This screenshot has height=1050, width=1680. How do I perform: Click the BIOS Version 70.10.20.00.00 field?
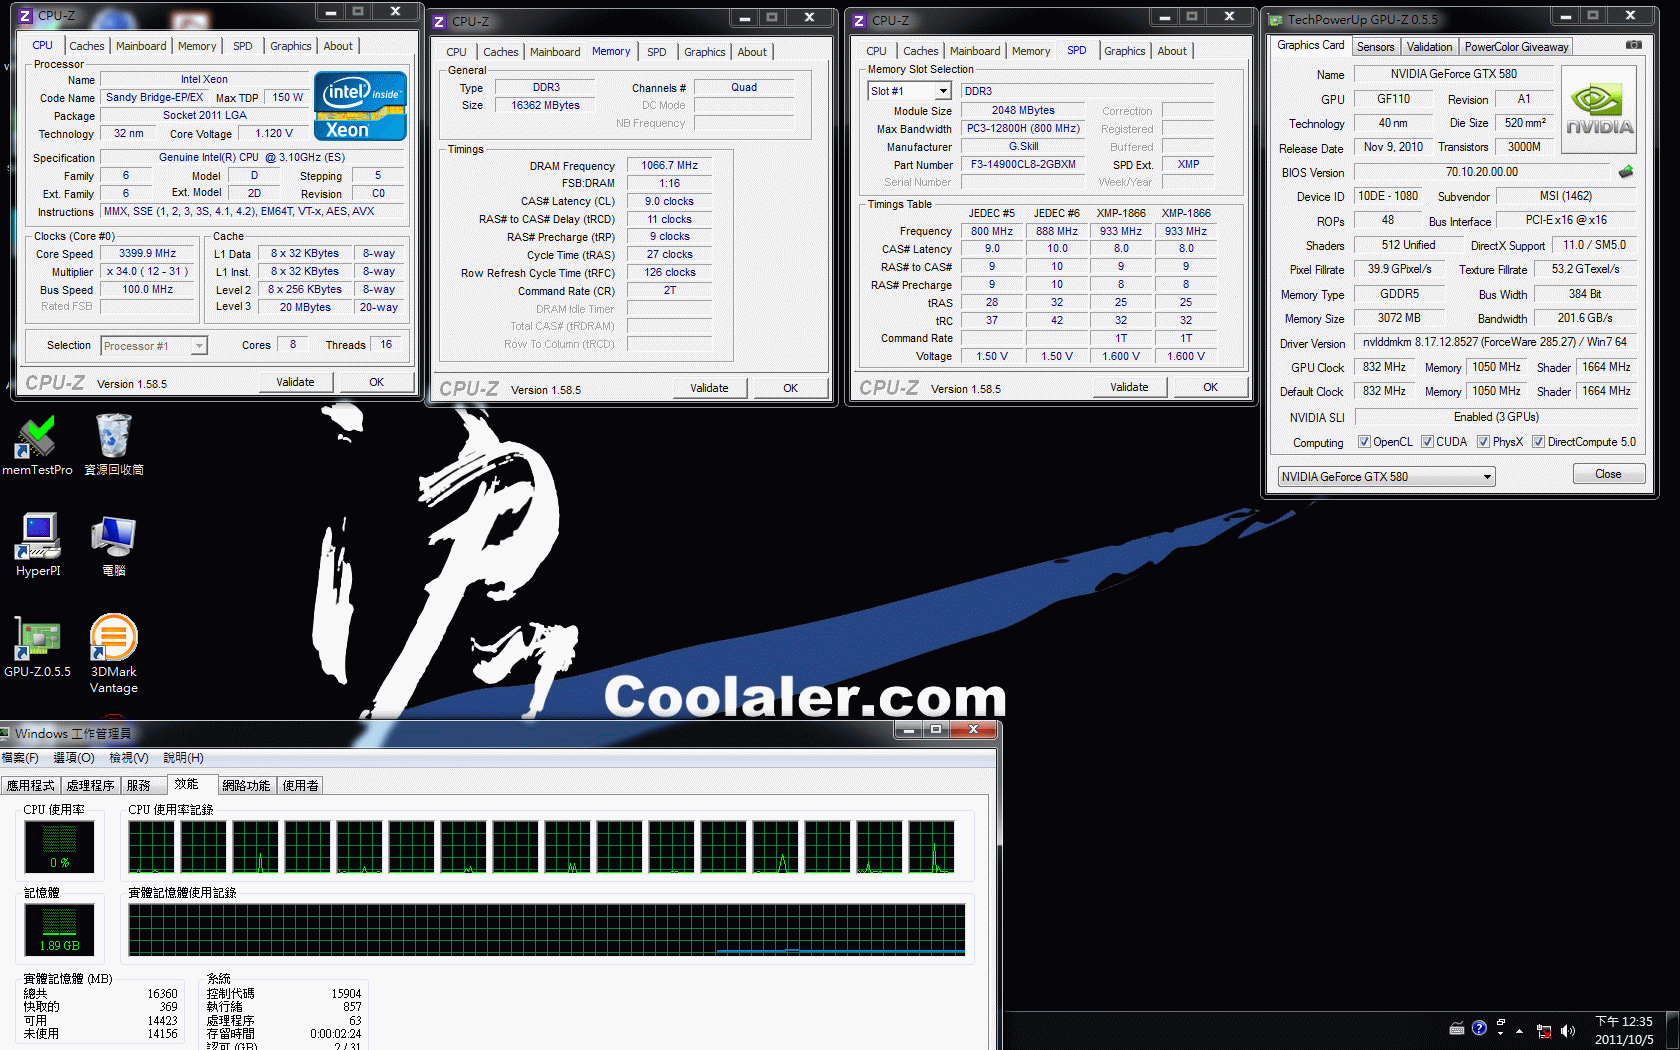coord(1482,172)
